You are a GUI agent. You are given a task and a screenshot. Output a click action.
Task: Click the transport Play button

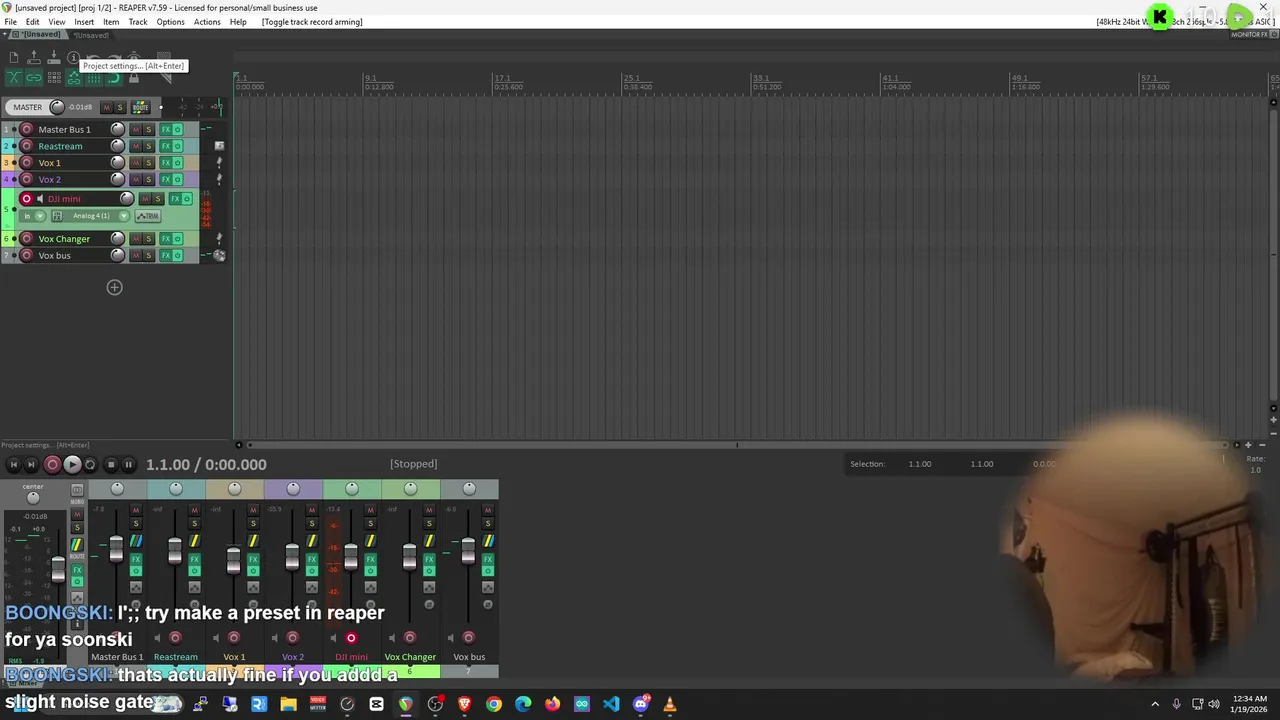[x=72, y=464]
